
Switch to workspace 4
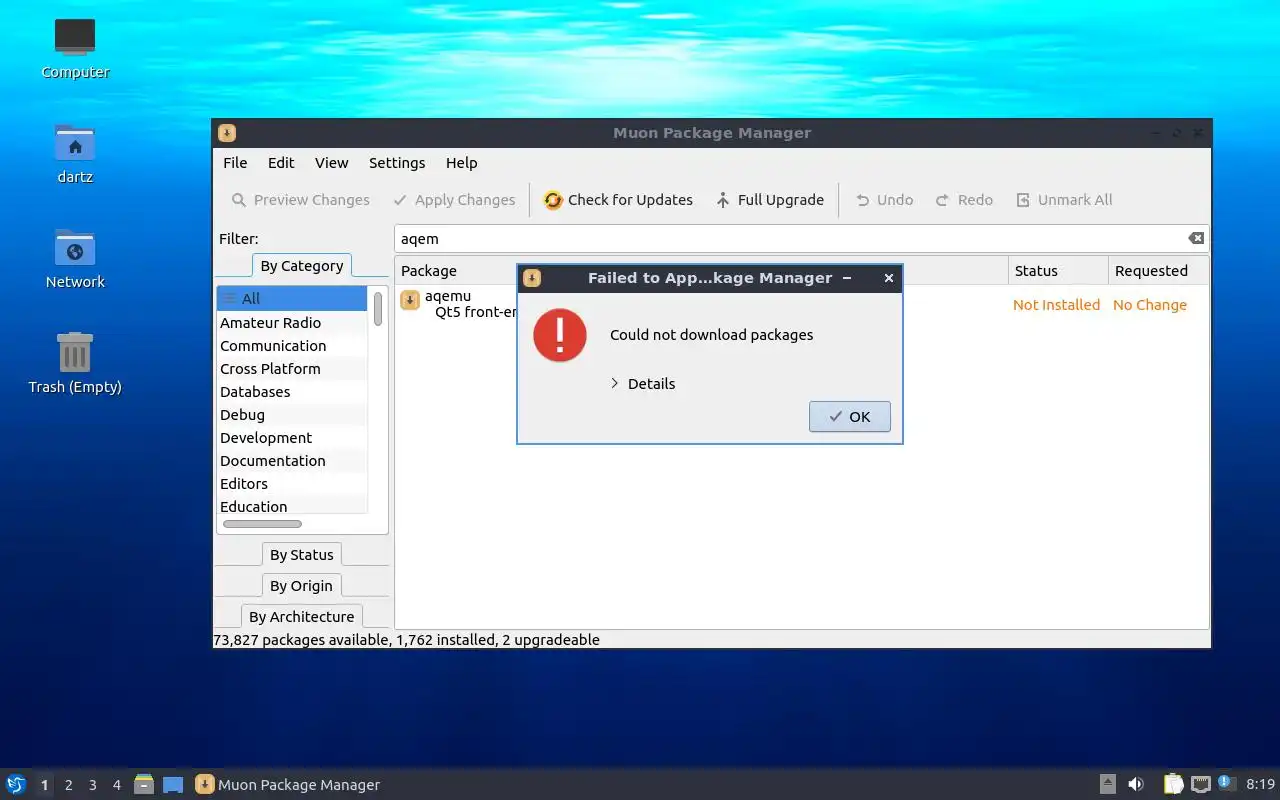[x=116, y=785]
